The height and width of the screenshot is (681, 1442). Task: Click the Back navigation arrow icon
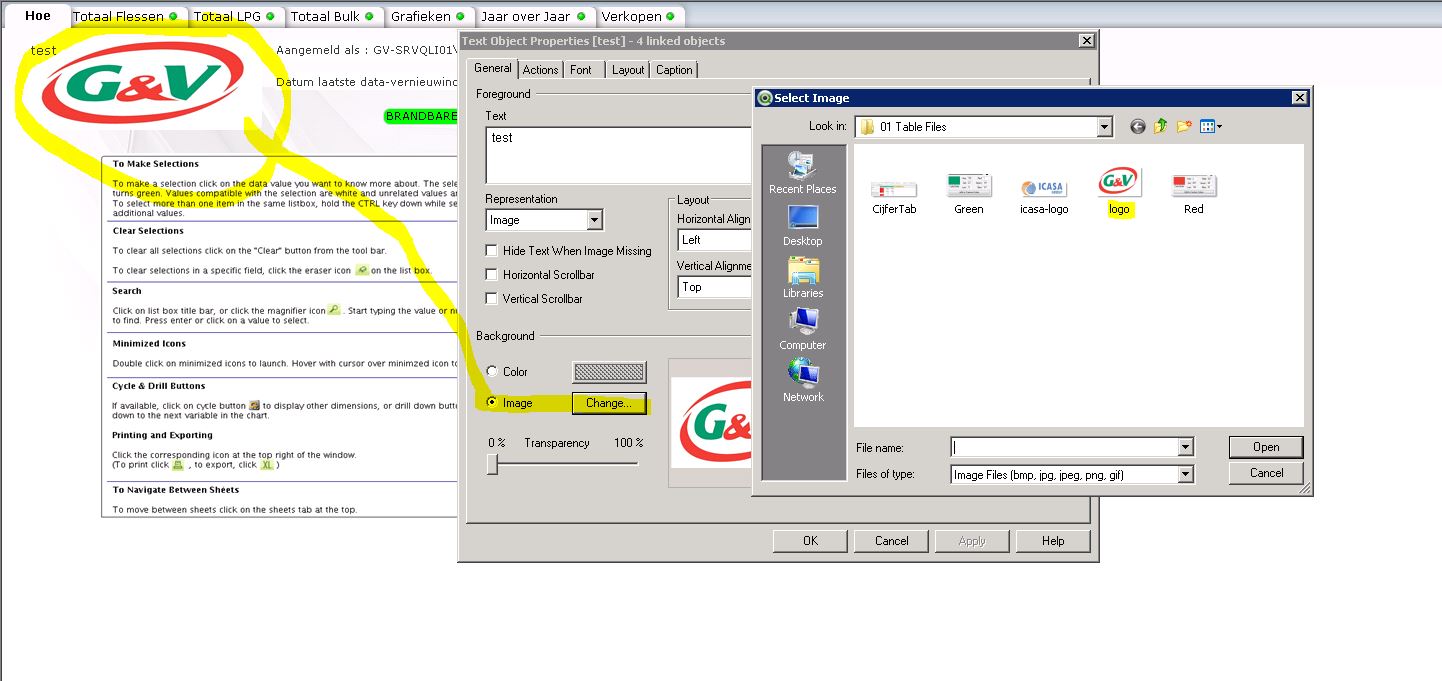(x=1137, y=127)
